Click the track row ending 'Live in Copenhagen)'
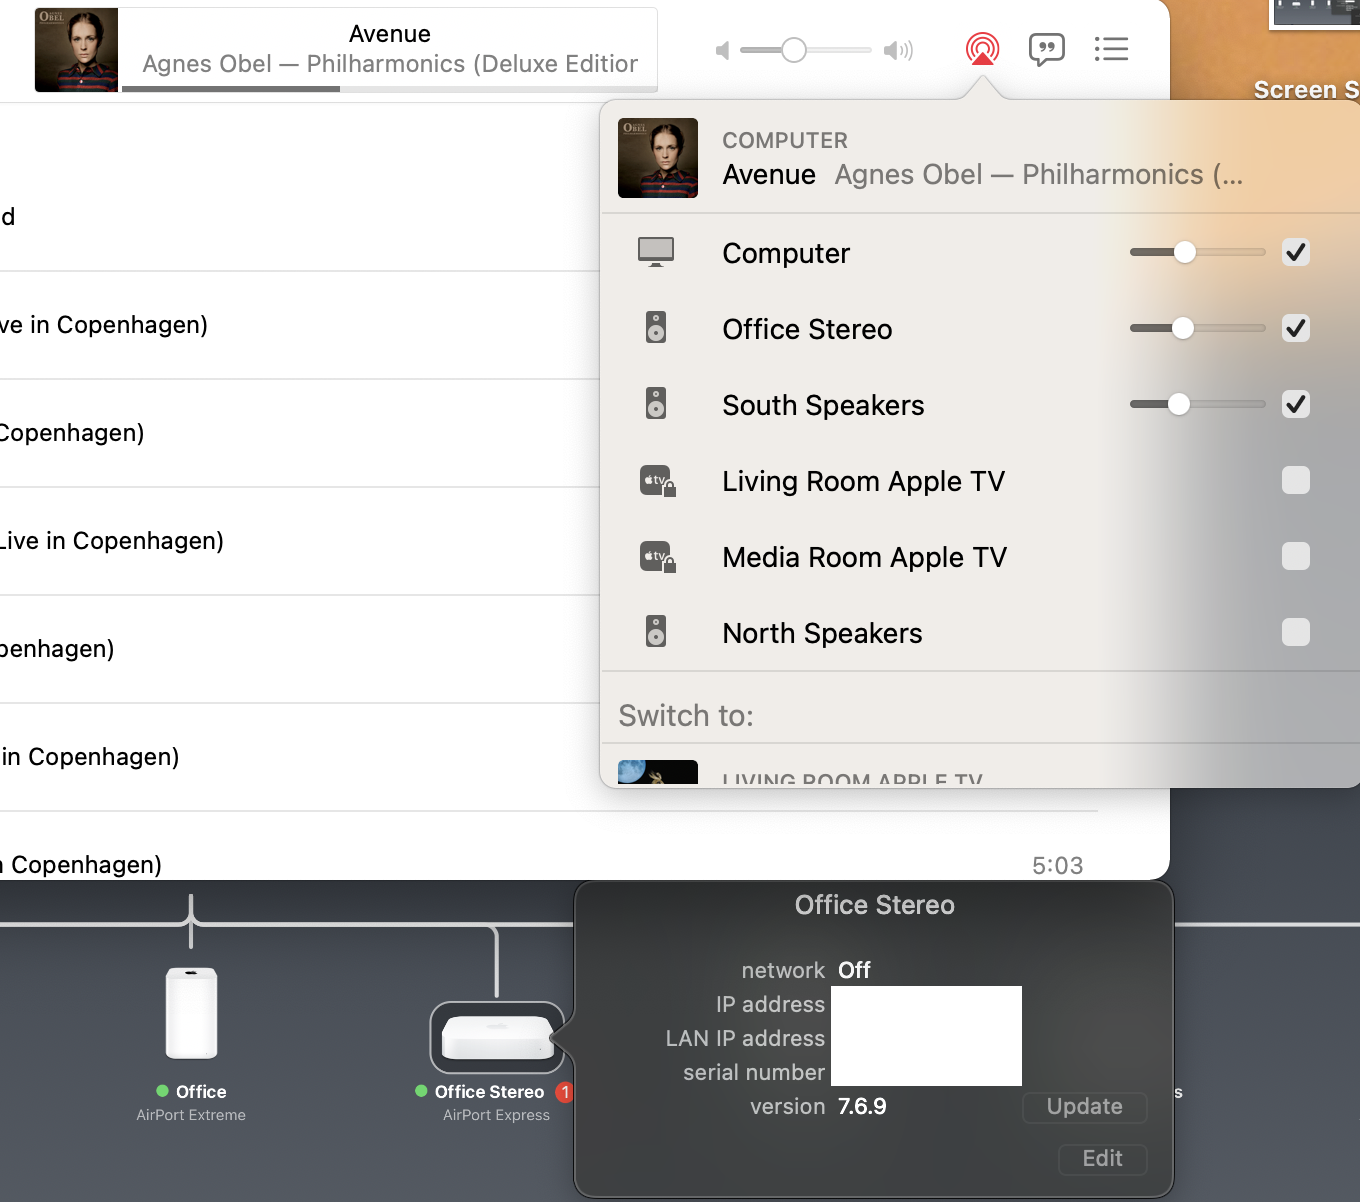This screenshot has height=1202, width=1360. pos(300,541)
